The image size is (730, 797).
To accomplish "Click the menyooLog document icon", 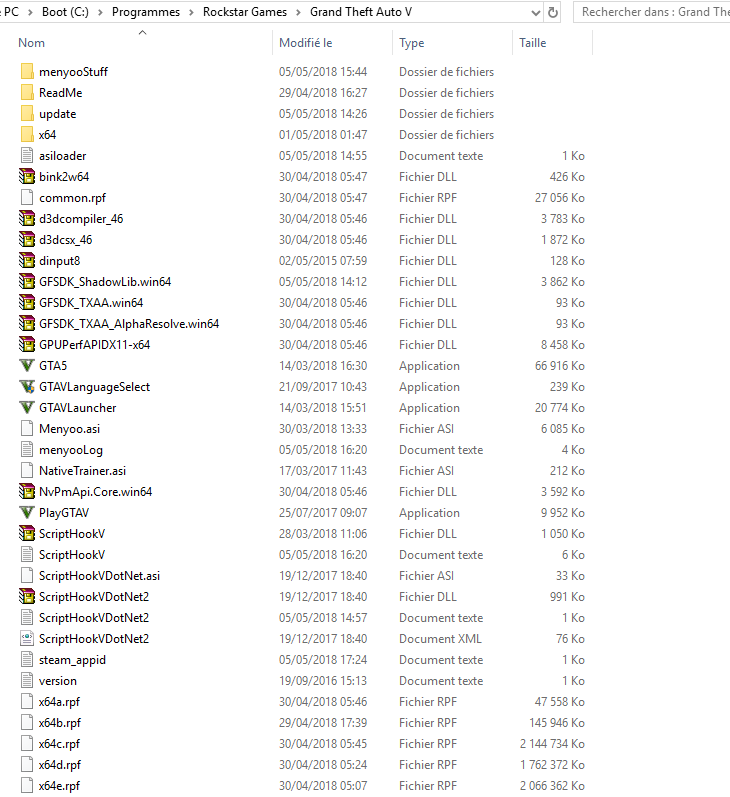I will coord(27,450).
